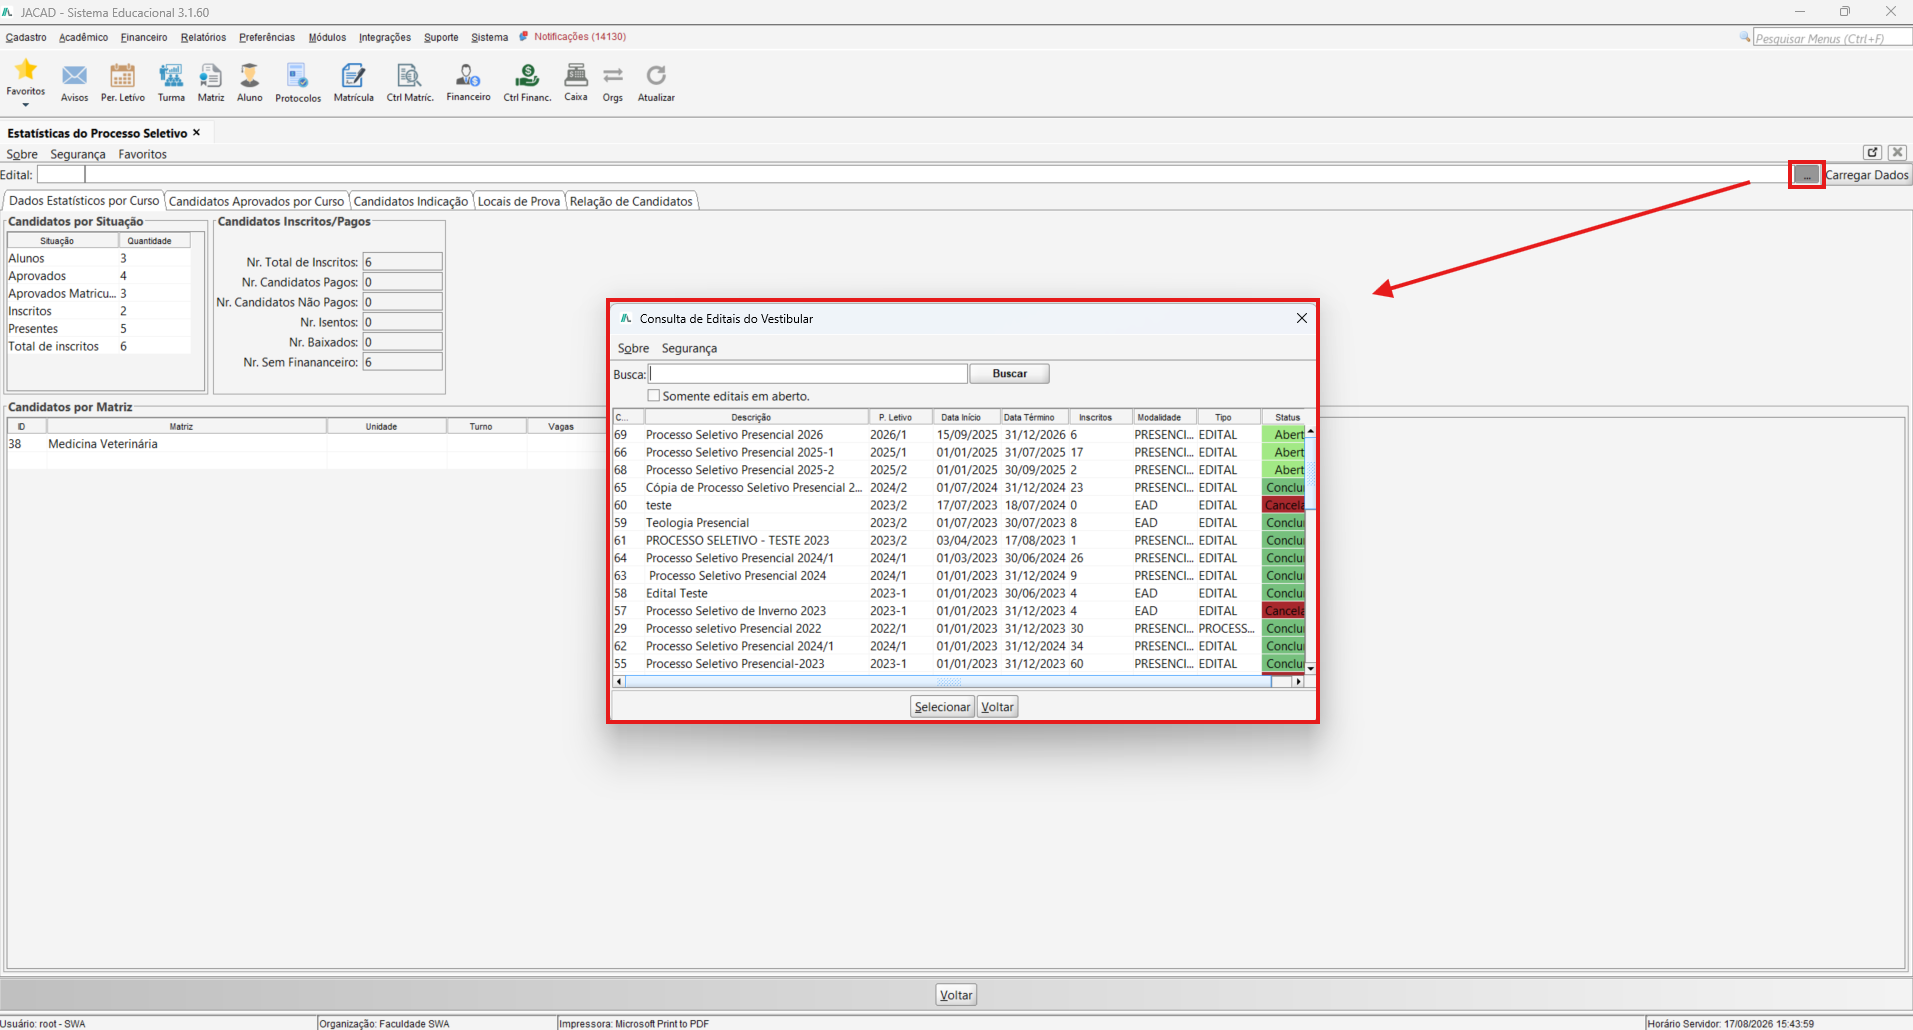The height and width of the screenshot is (1030, 1913).
Task: Select row 'PROCESSO SELETIVO - TESTE 2023'
Action: 958,540
